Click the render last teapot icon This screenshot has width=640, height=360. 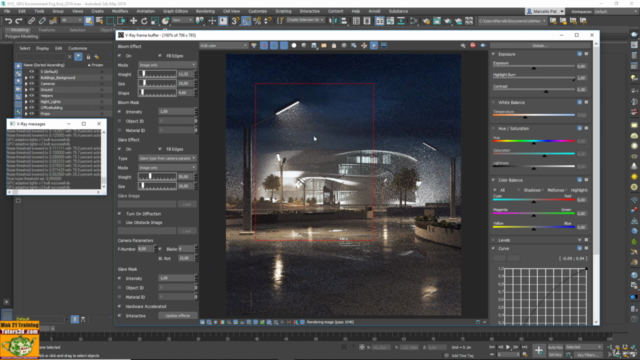[483, 45]
